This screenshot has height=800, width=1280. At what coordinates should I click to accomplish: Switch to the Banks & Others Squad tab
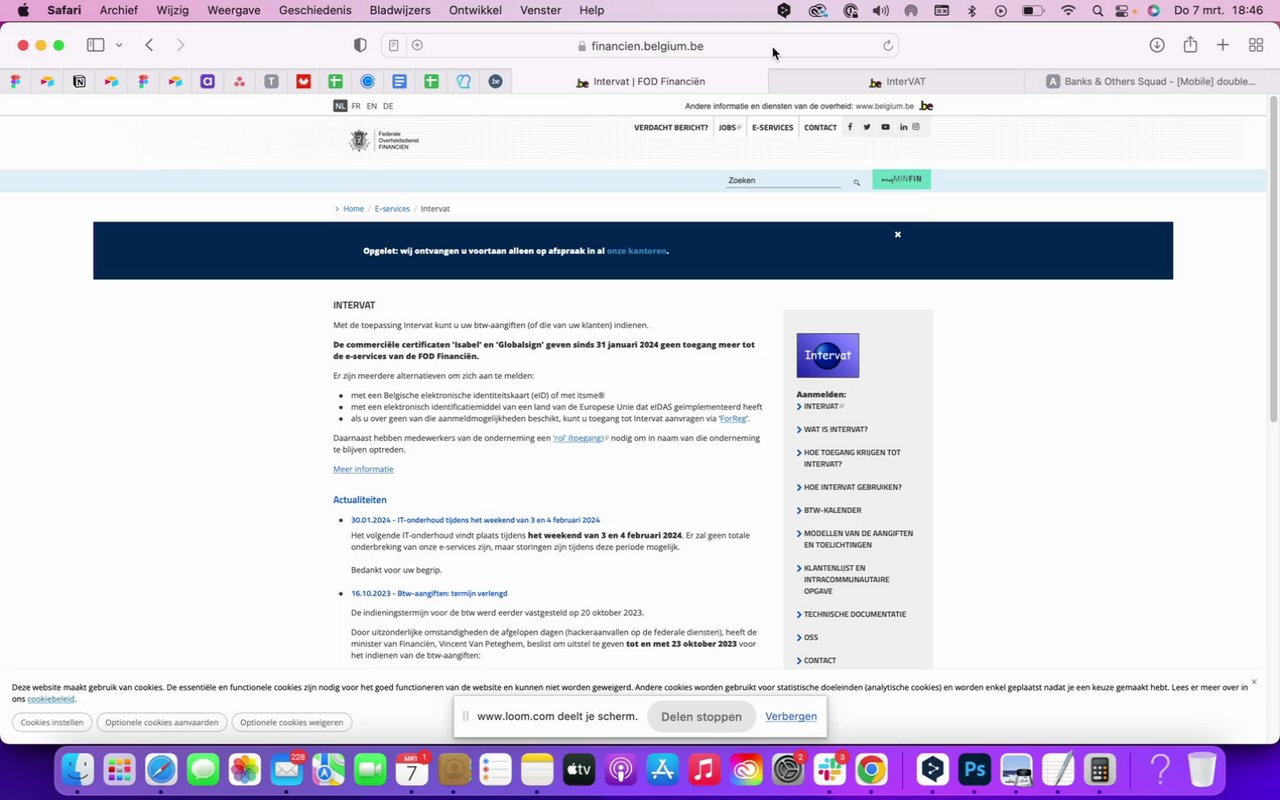point(1152,82)
